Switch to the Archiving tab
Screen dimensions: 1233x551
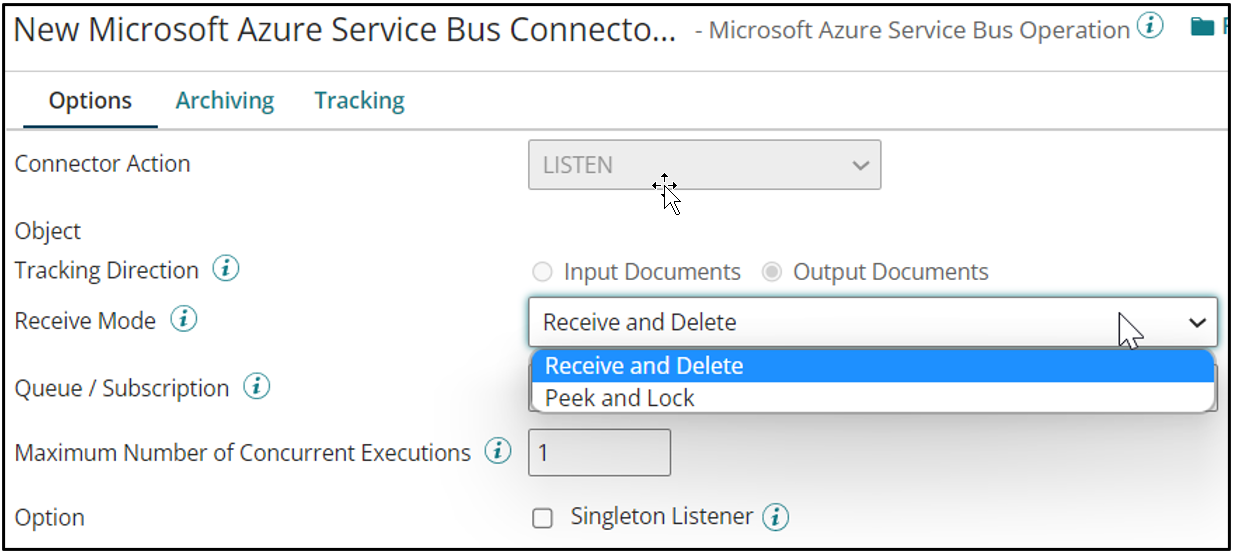pos(225,101)
